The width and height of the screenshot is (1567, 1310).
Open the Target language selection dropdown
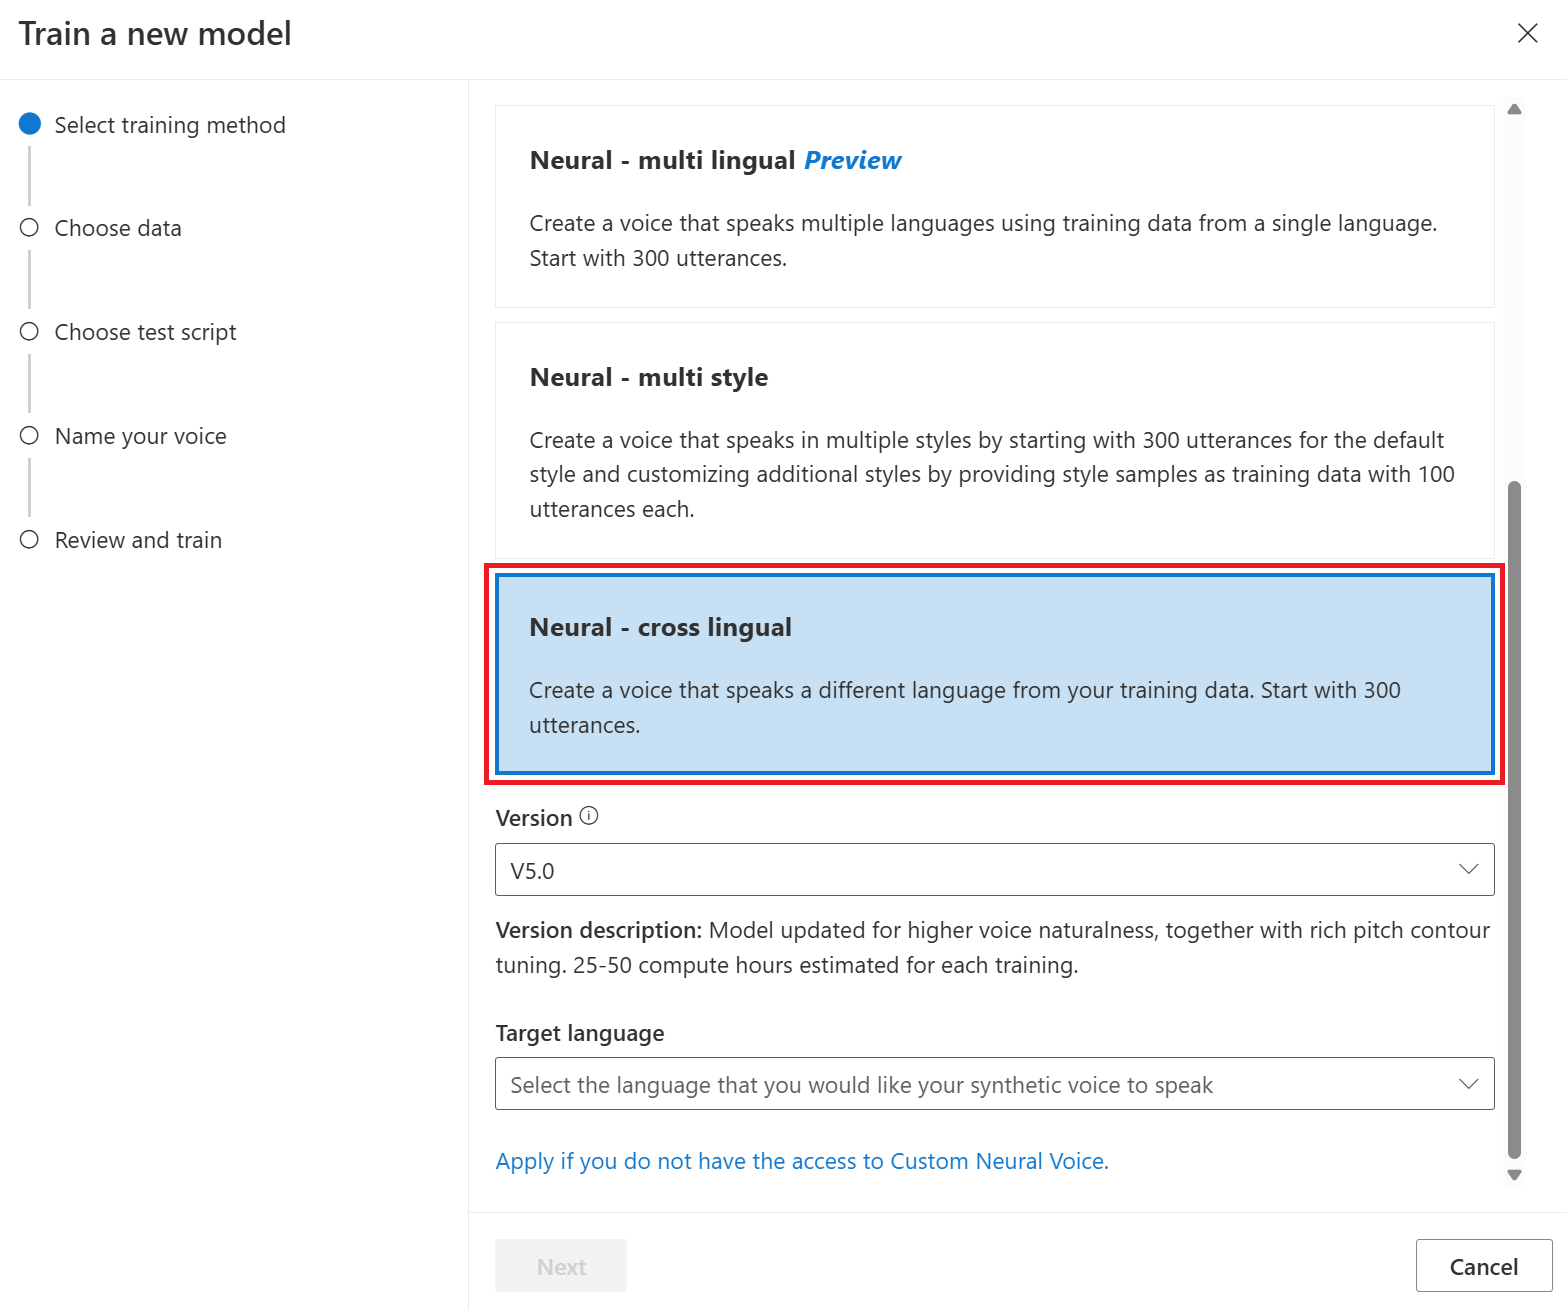(994, 1083)
